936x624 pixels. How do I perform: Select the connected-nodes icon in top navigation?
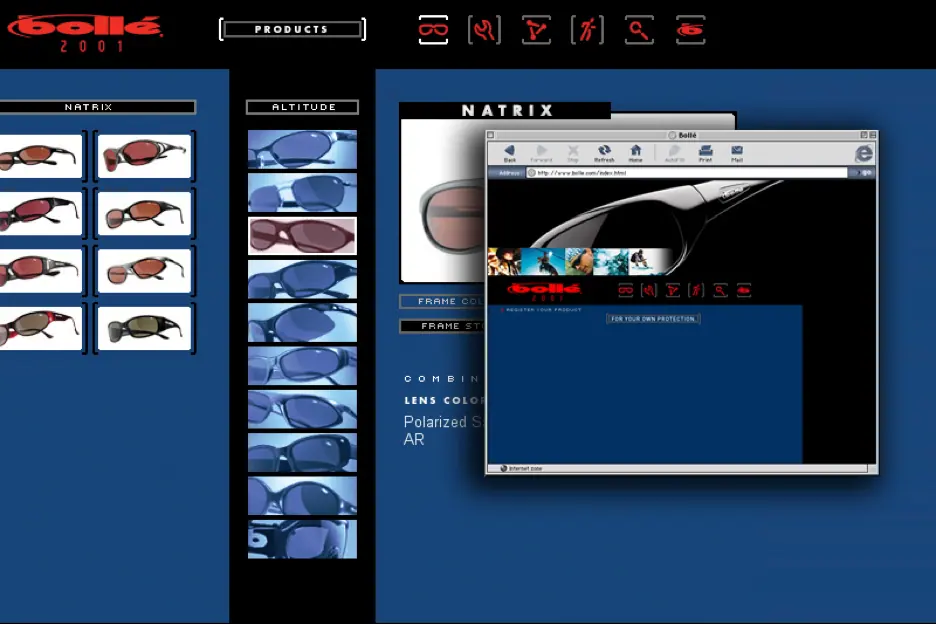coord(536,29)
